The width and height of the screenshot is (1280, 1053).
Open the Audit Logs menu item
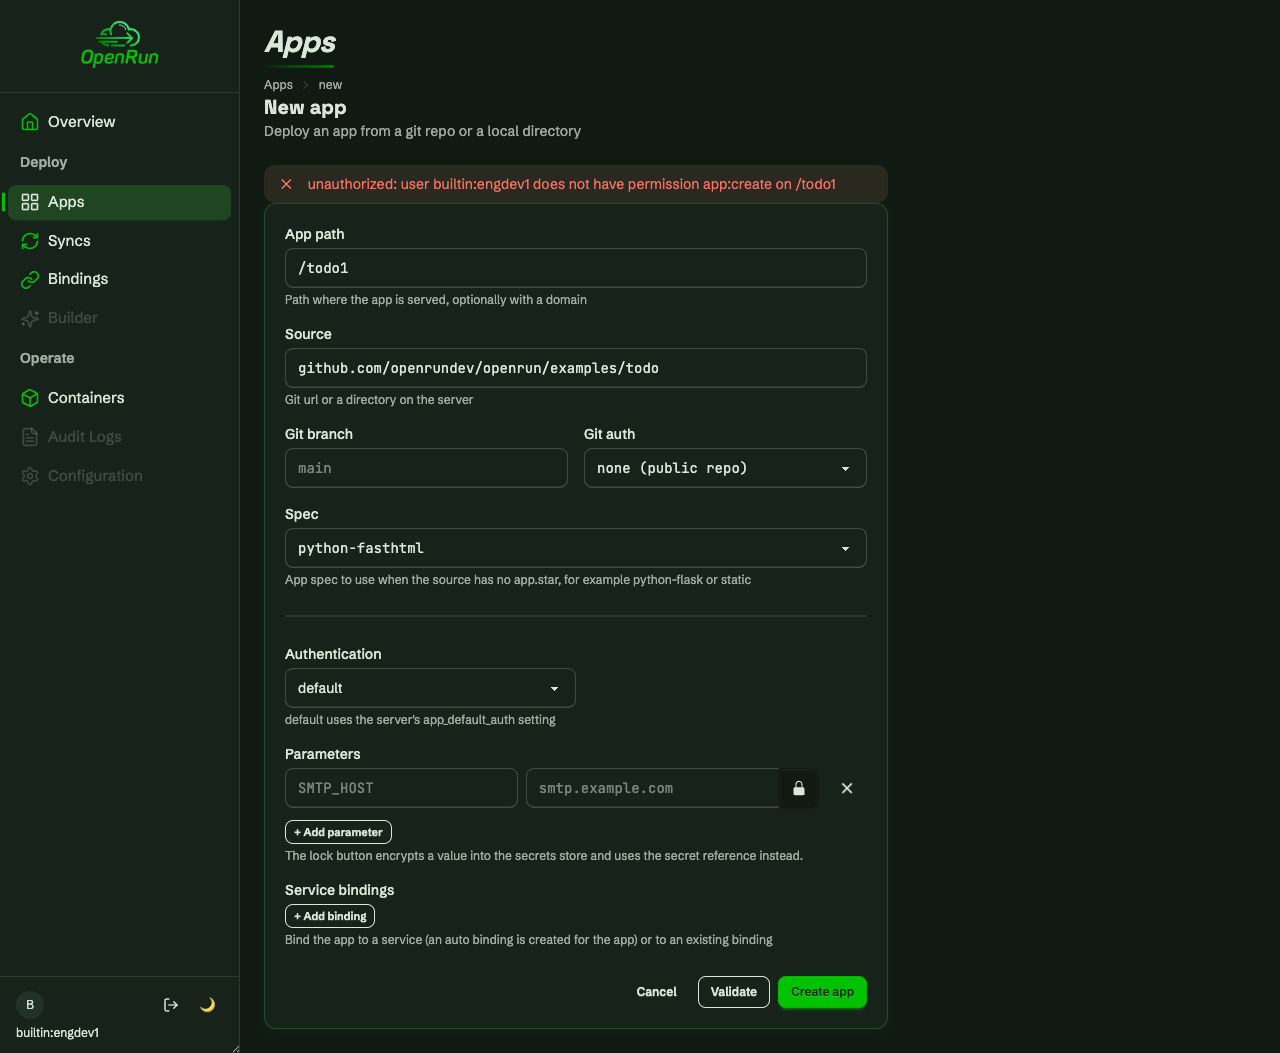pyautogui.click(x=119, y=437)
